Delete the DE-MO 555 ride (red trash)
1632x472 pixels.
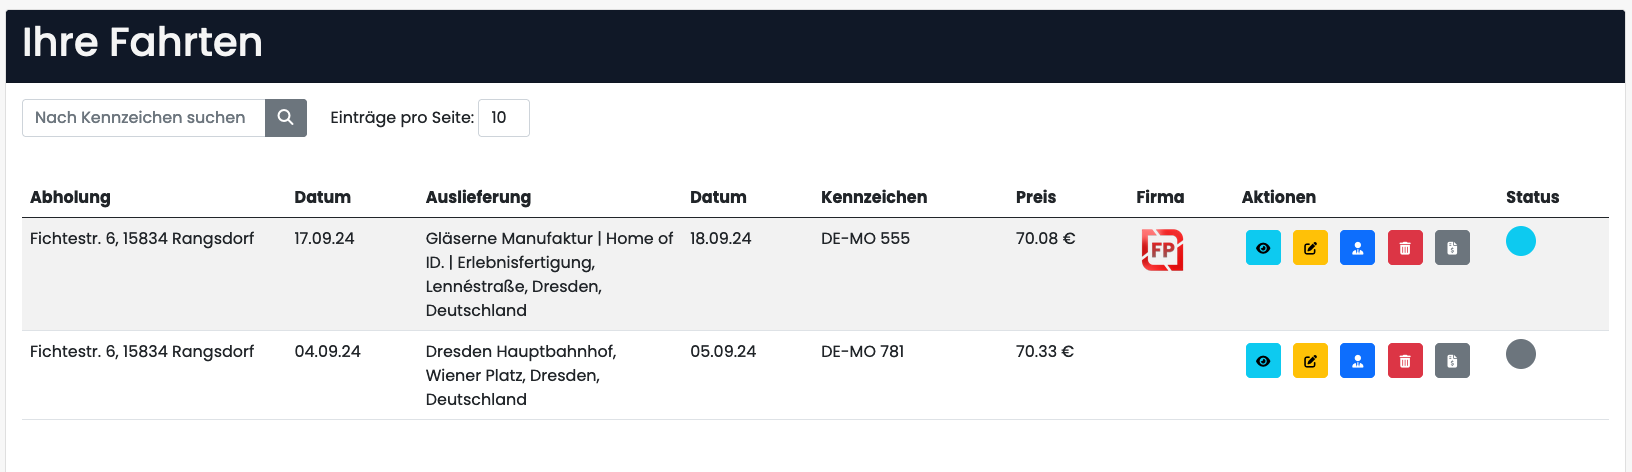tap(1404, 248)
